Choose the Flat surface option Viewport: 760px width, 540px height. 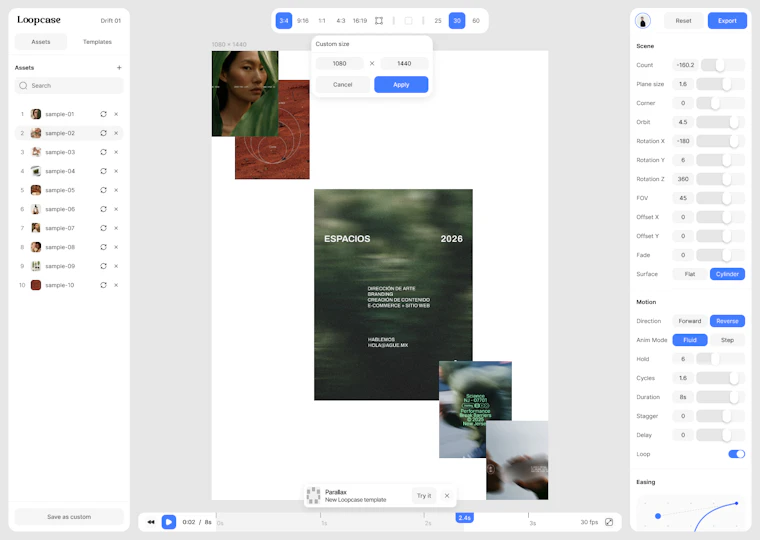[690, 274]
